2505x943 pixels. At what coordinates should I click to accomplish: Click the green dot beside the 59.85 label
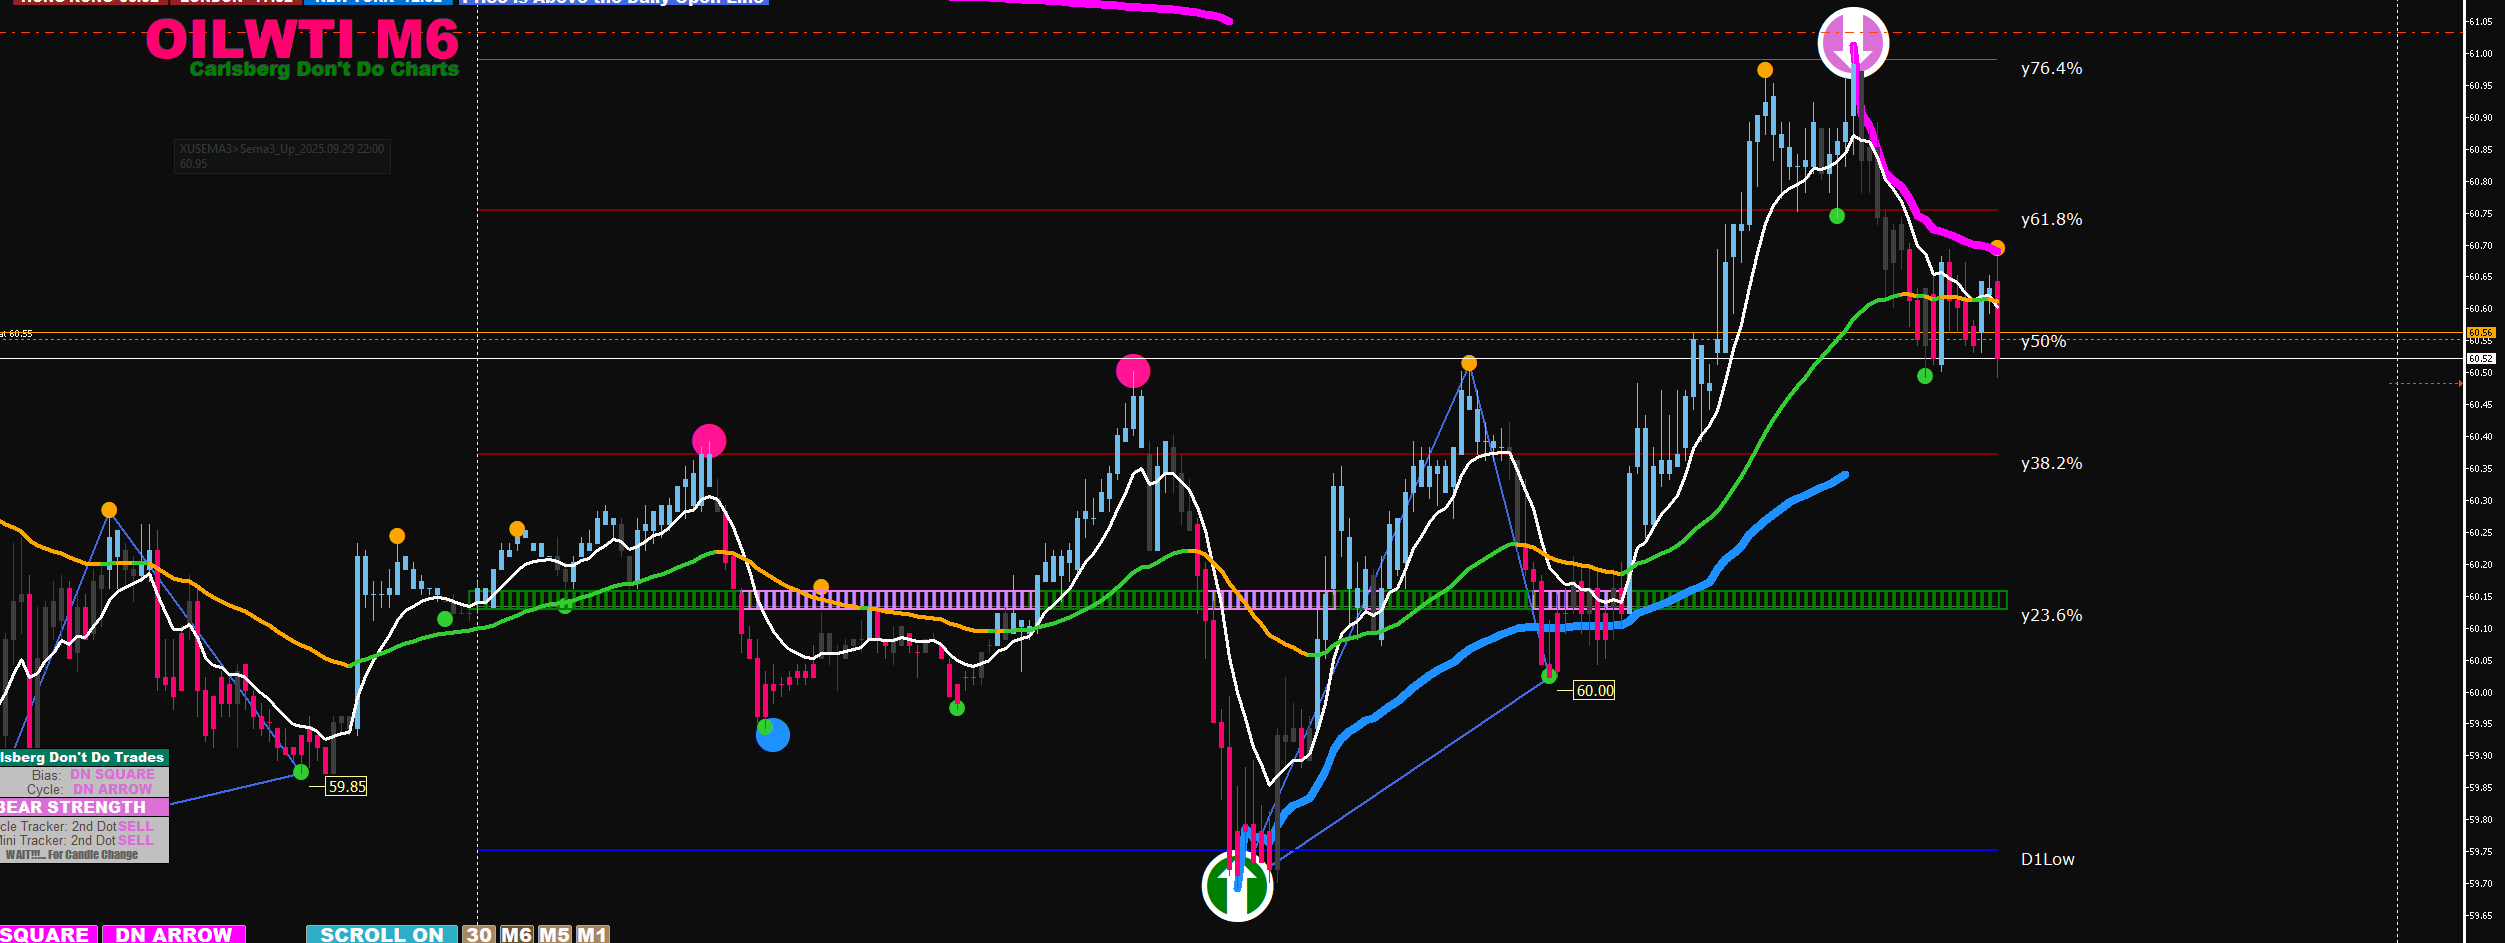click(x=301, y=772)
